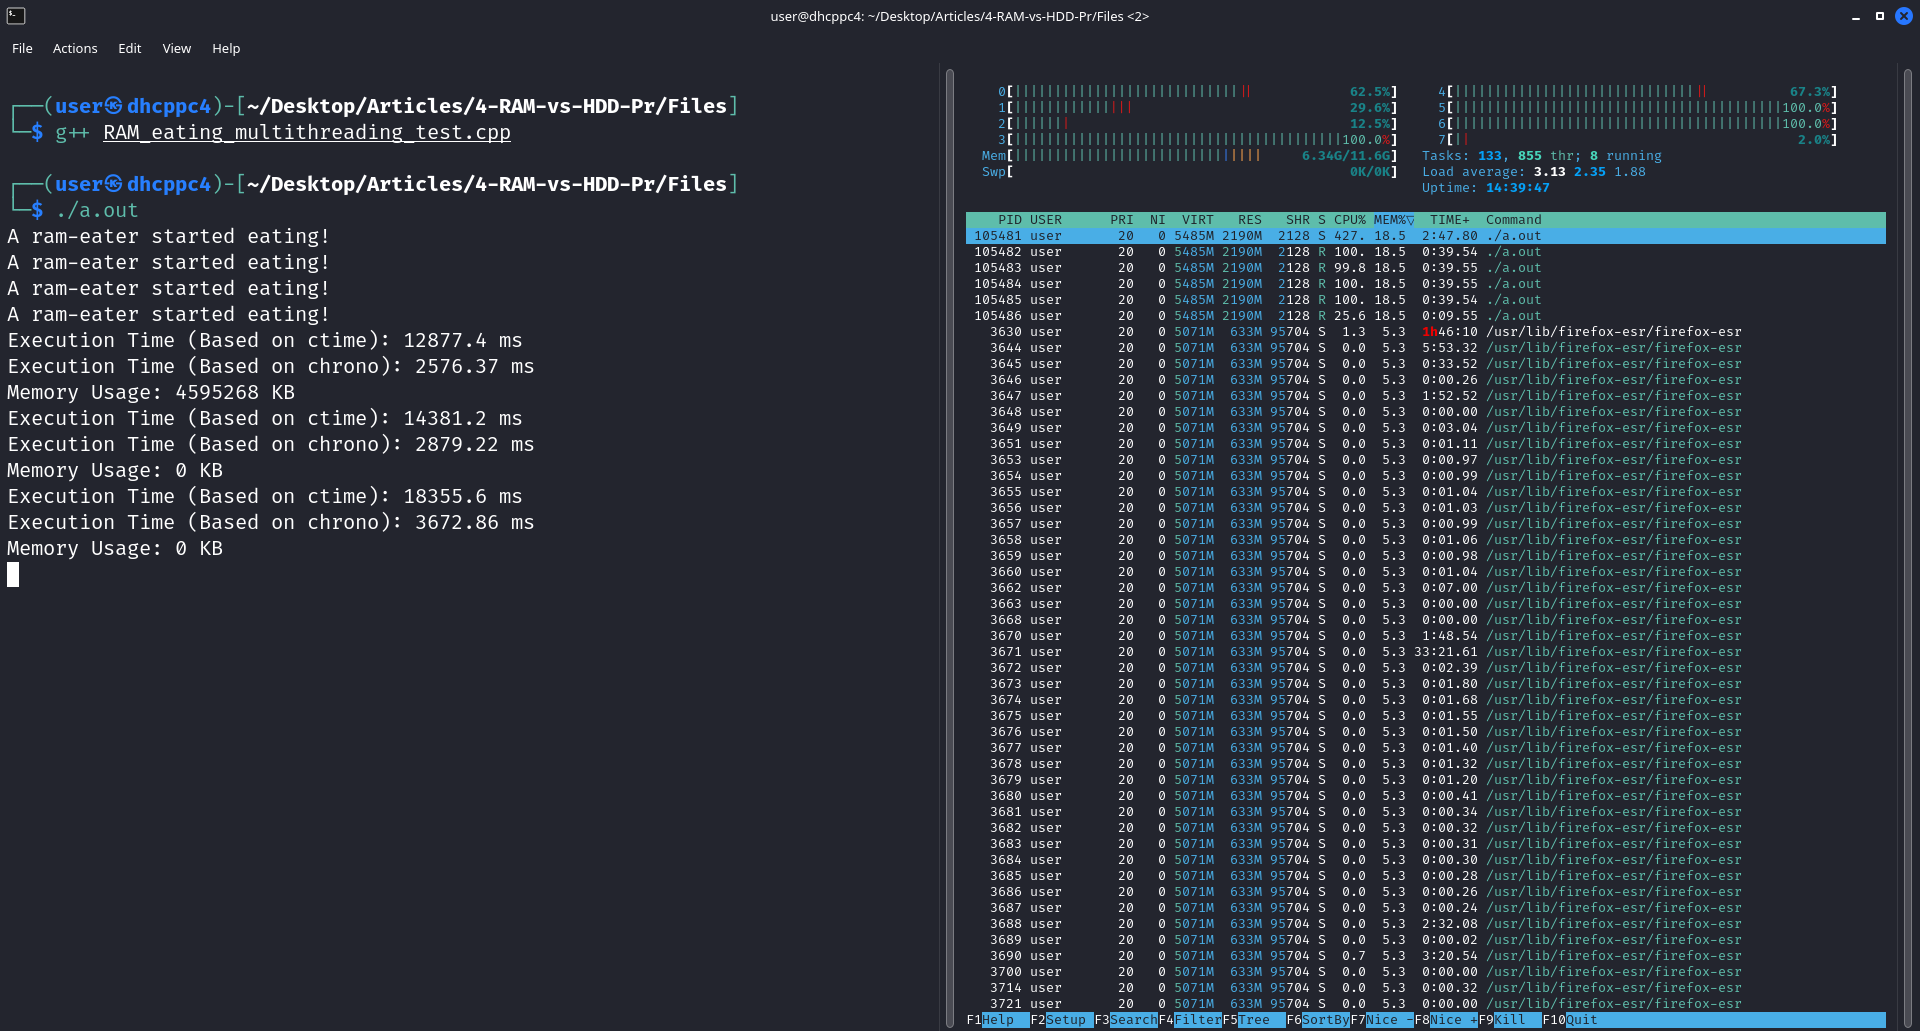The width and height of the screenshot is (1920, 1031).
Task: Select process row PID 105485
Action: click(x=1426, y=300)
